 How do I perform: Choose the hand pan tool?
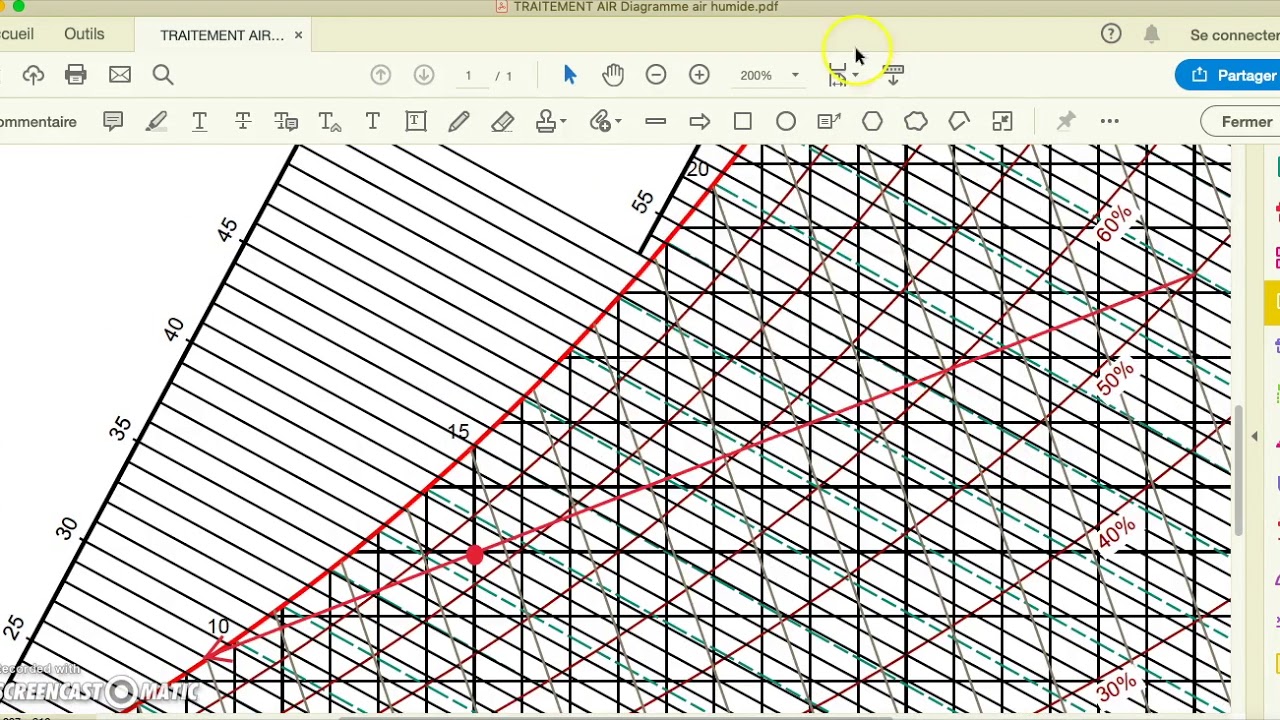point(613,75)
